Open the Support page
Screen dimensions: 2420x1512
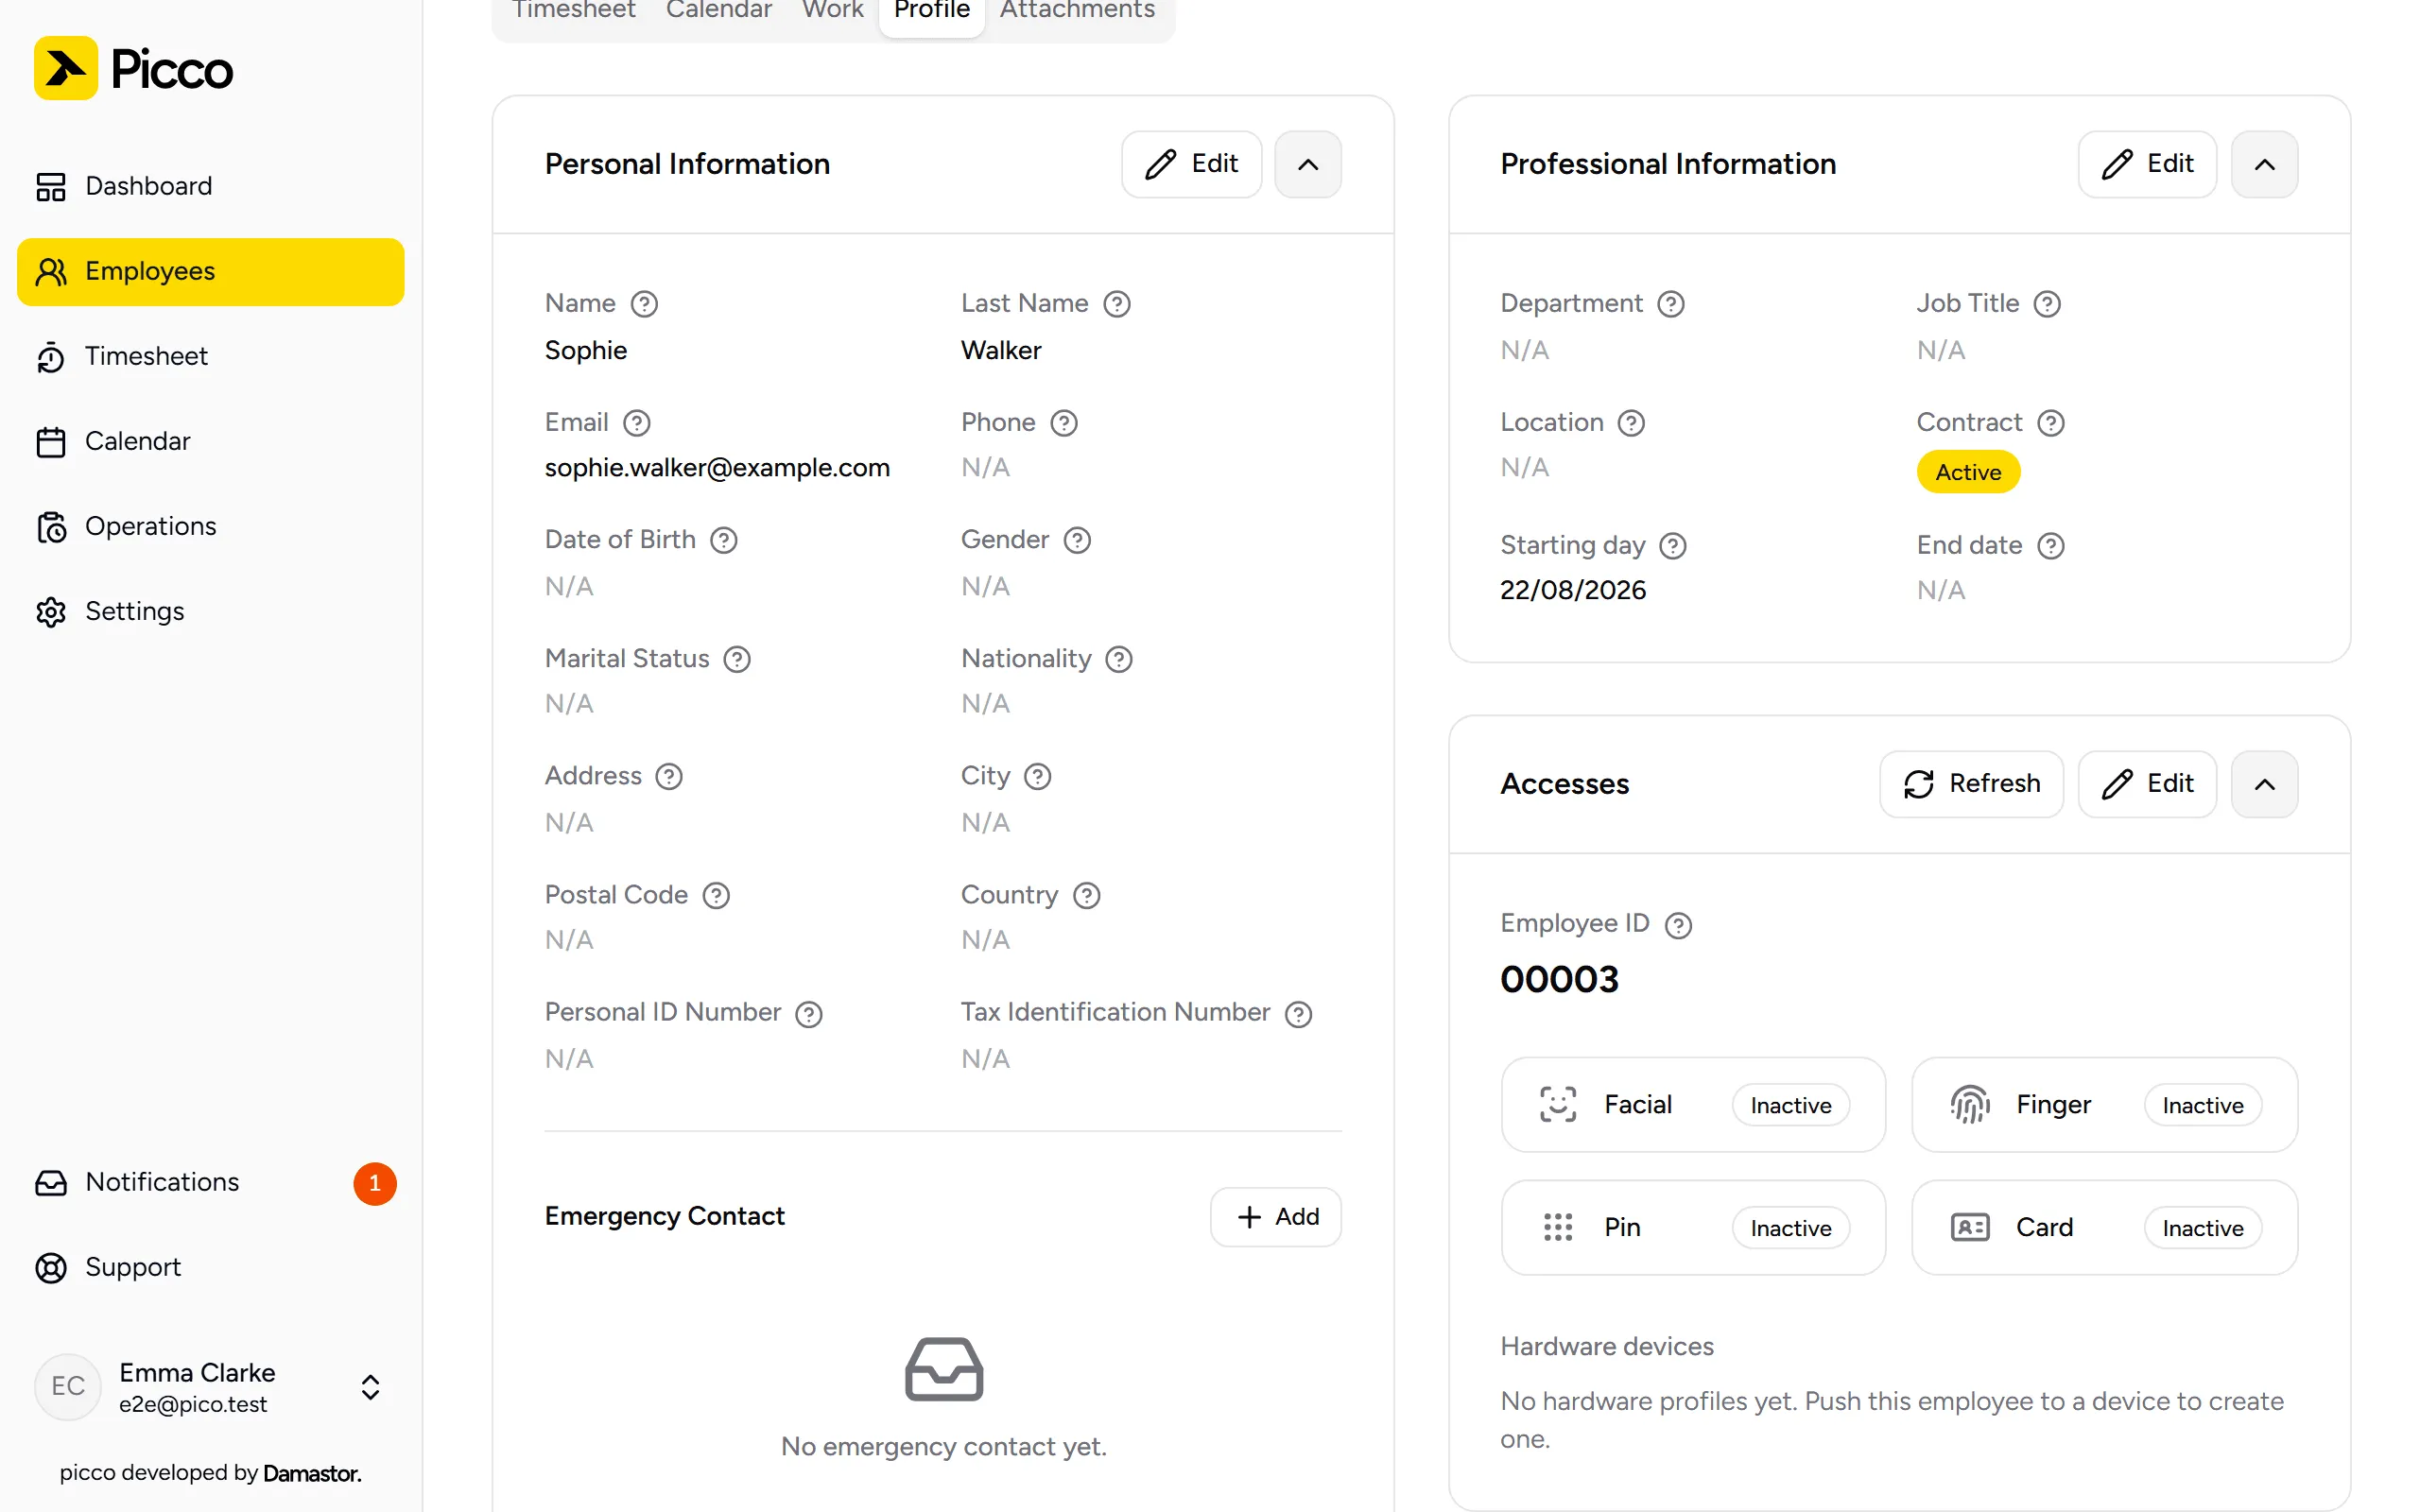click(211, 1268)
